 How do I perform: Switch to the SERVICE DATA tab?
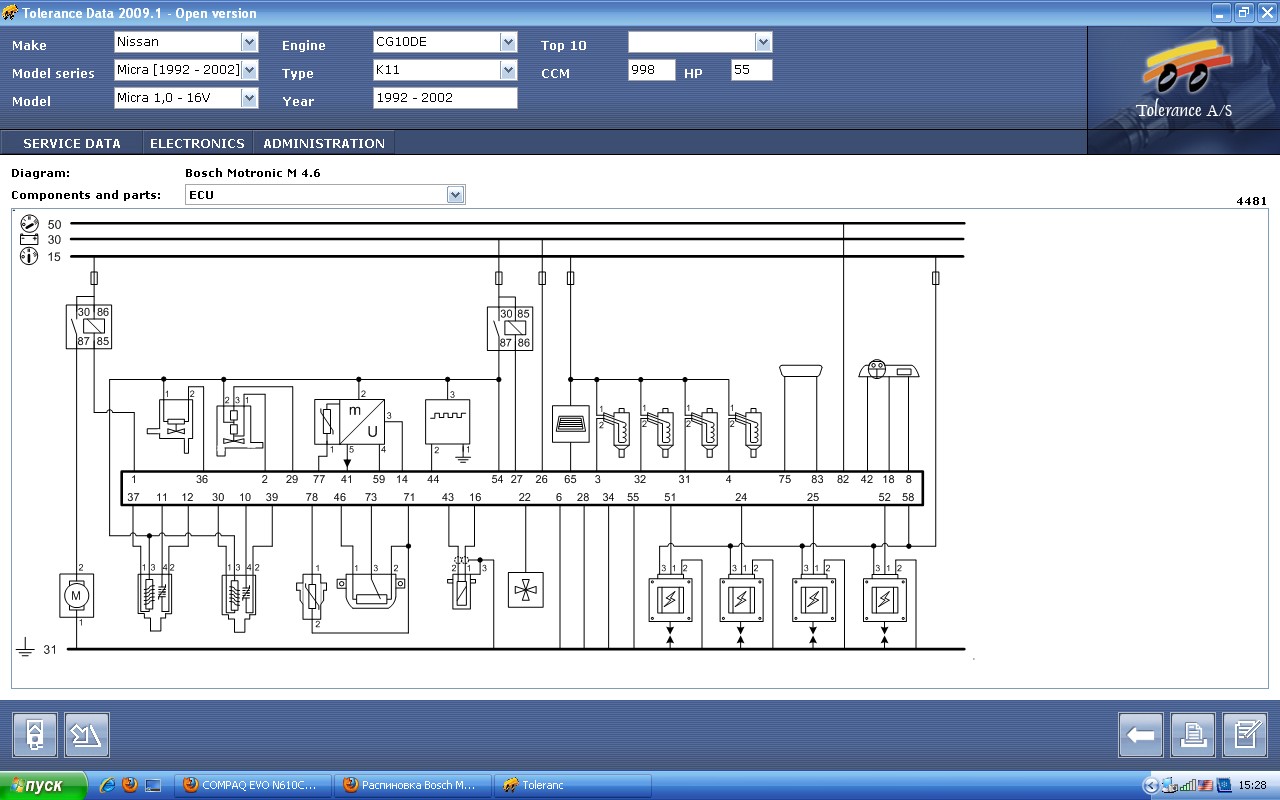click(x=72, y=143)
